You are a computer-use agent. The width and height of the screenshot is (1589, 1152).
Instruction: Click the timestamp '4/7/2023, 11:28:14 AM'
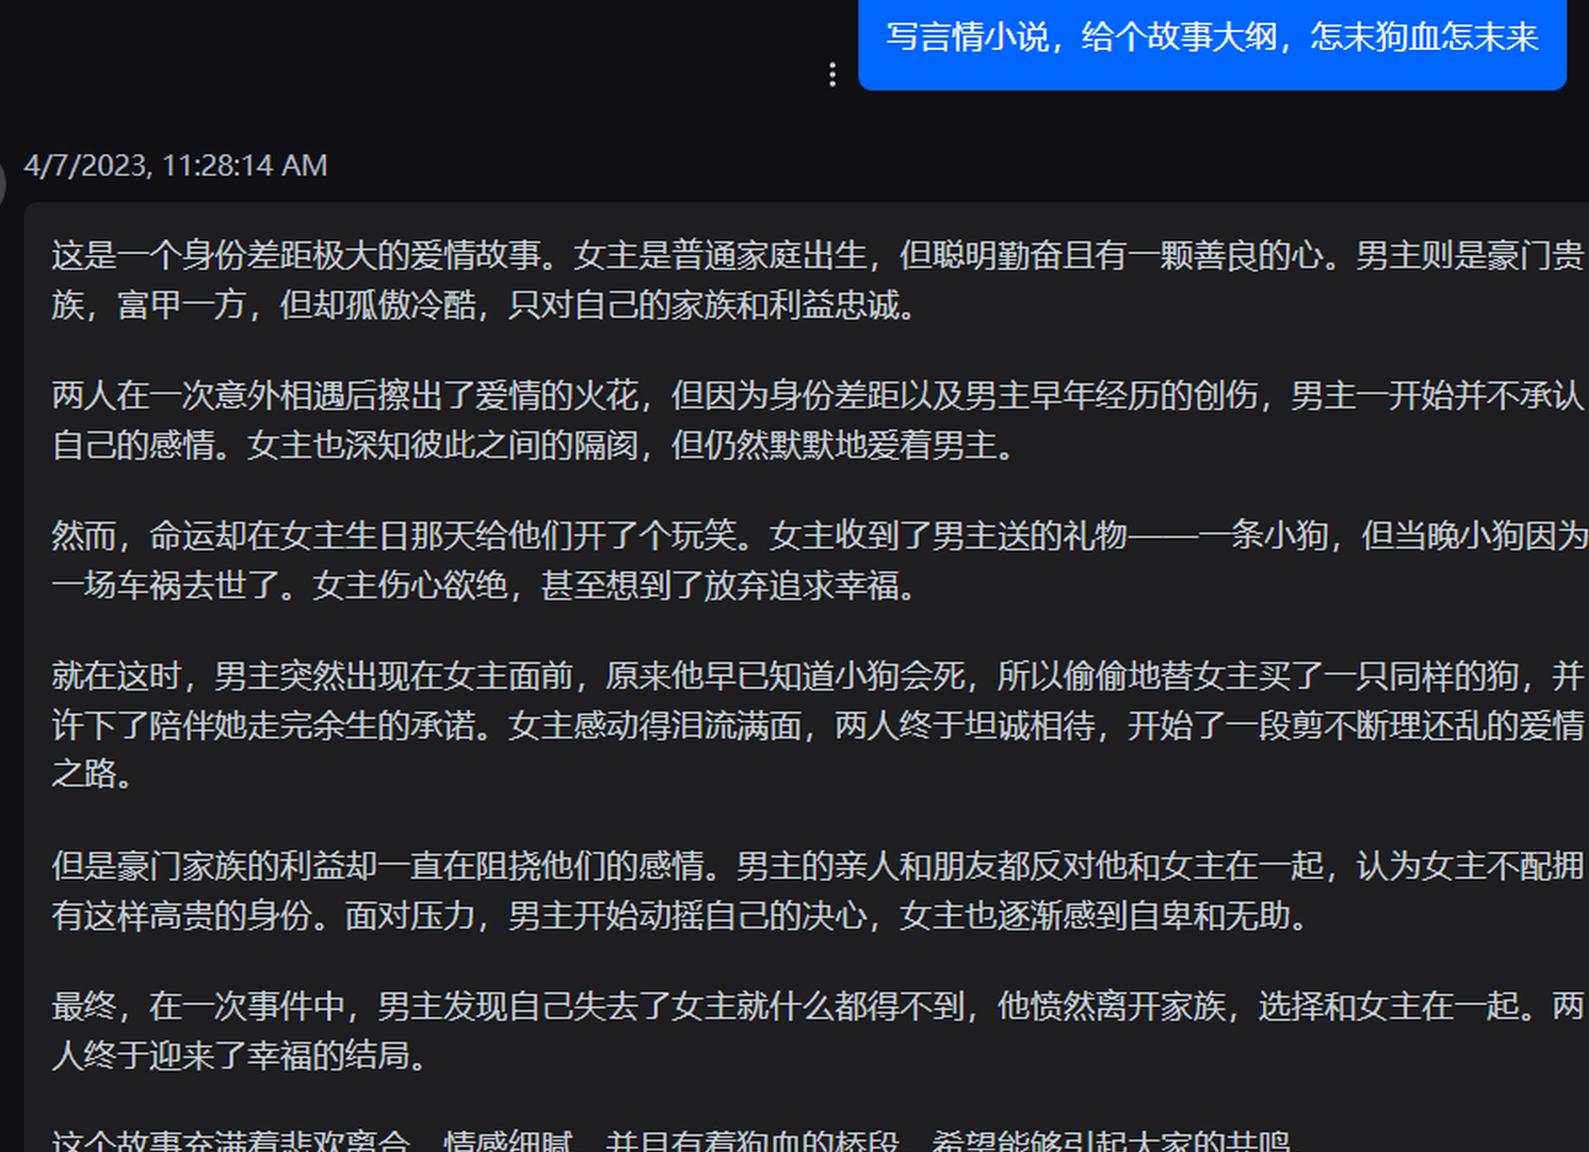pyautogui.click(x=176, y=165)
